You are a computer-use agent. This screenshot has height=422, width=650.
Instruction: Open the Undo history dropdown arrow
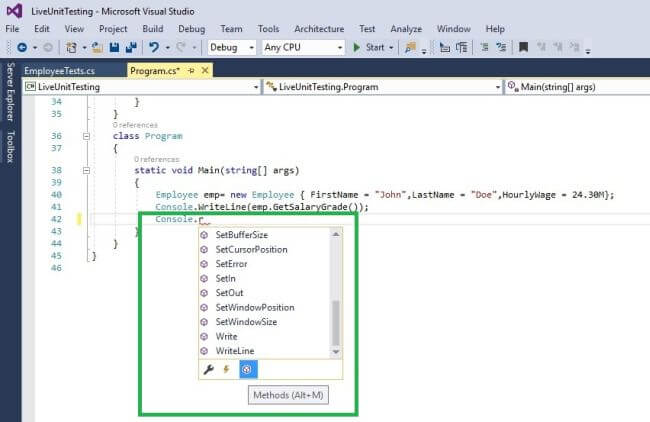[x=167, y=48]
